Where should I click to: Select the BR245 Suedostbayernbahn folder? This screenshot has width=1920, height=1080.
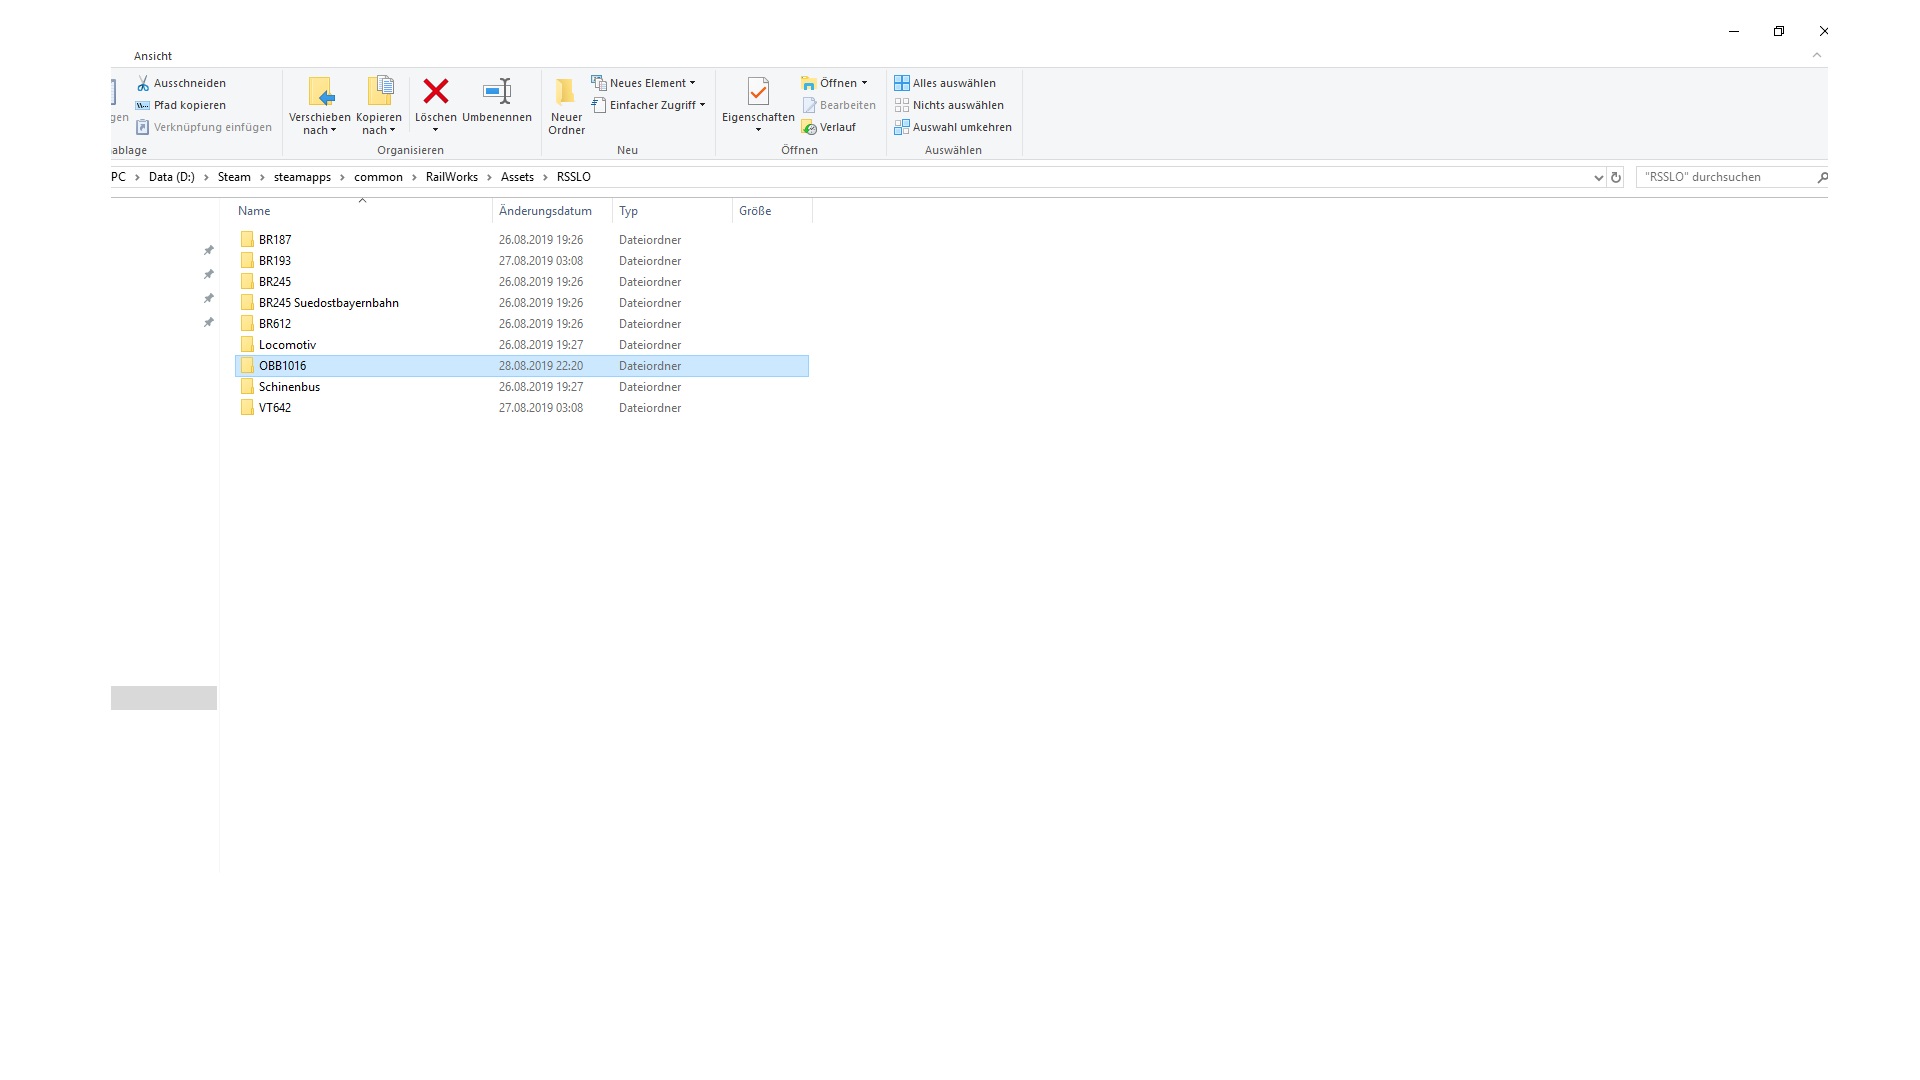click(328, 303)
